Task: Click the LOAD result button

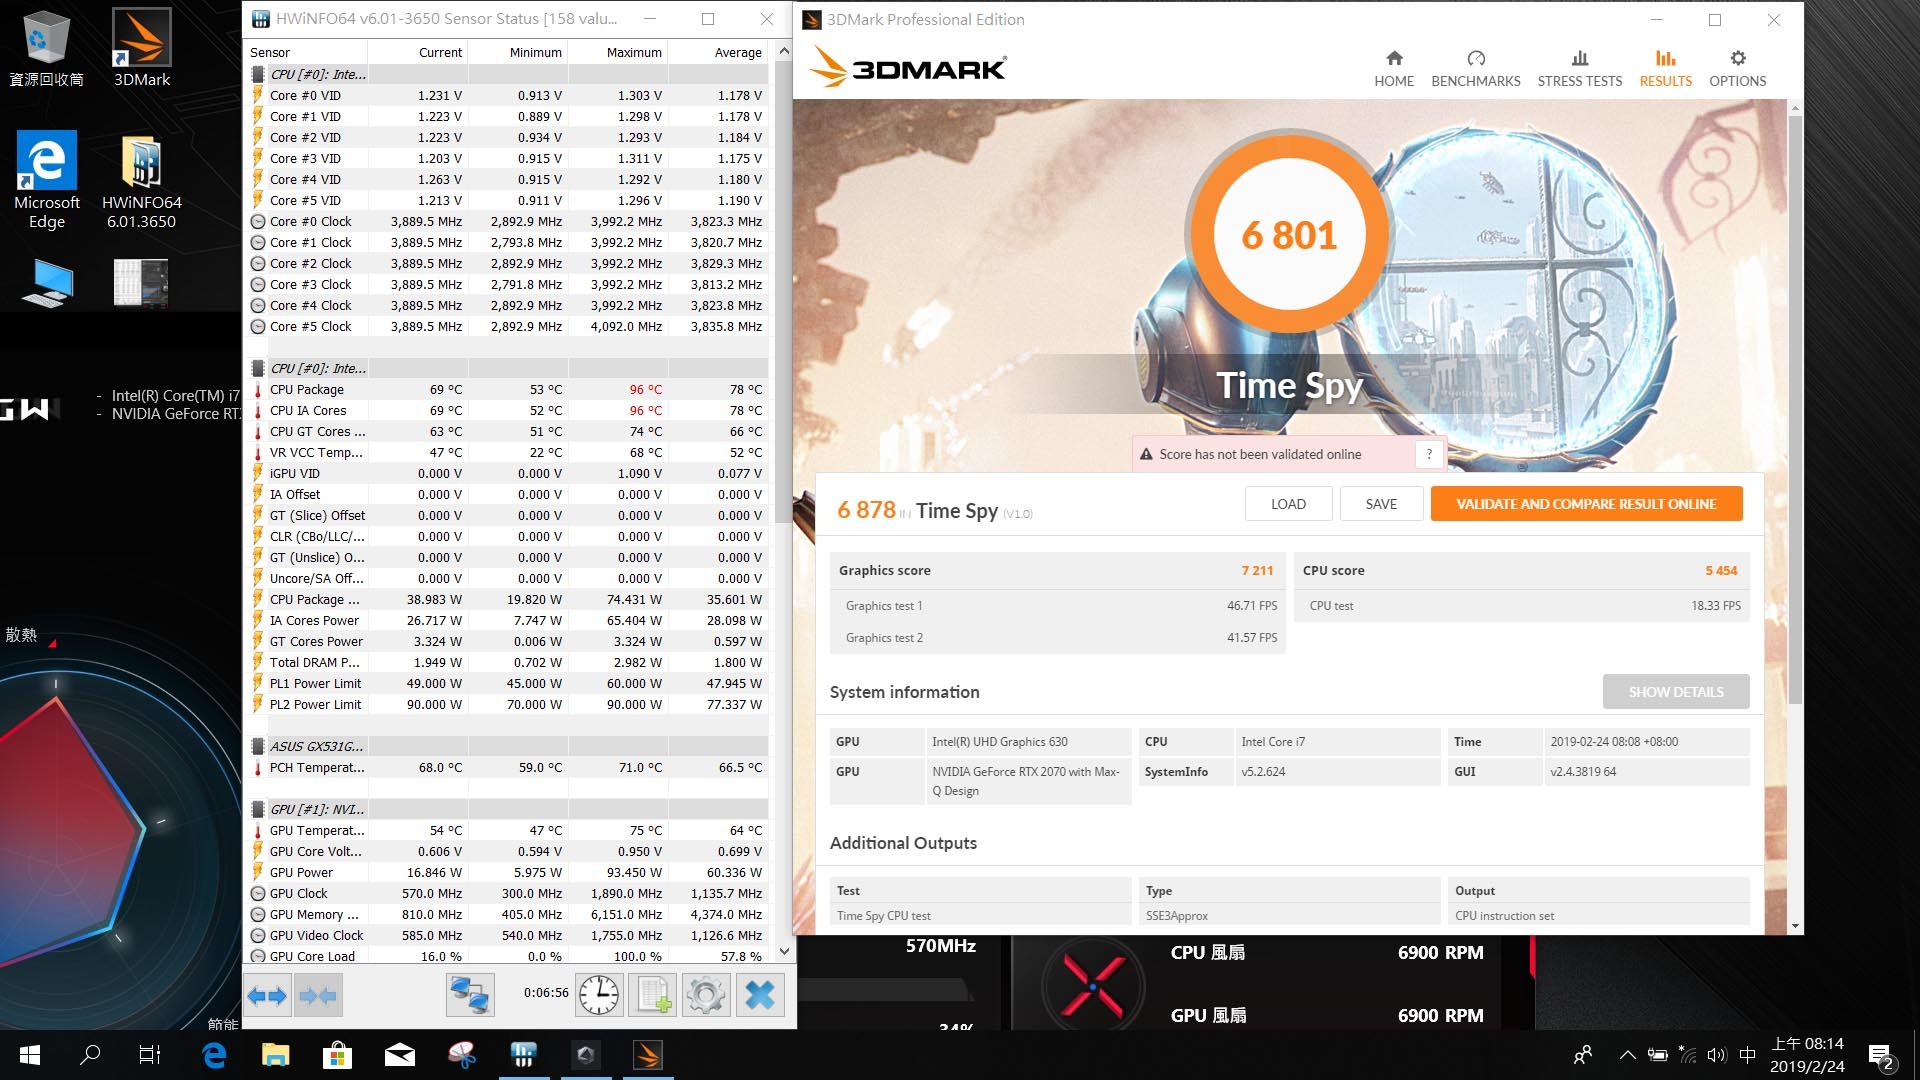Action: point(1288,504)
